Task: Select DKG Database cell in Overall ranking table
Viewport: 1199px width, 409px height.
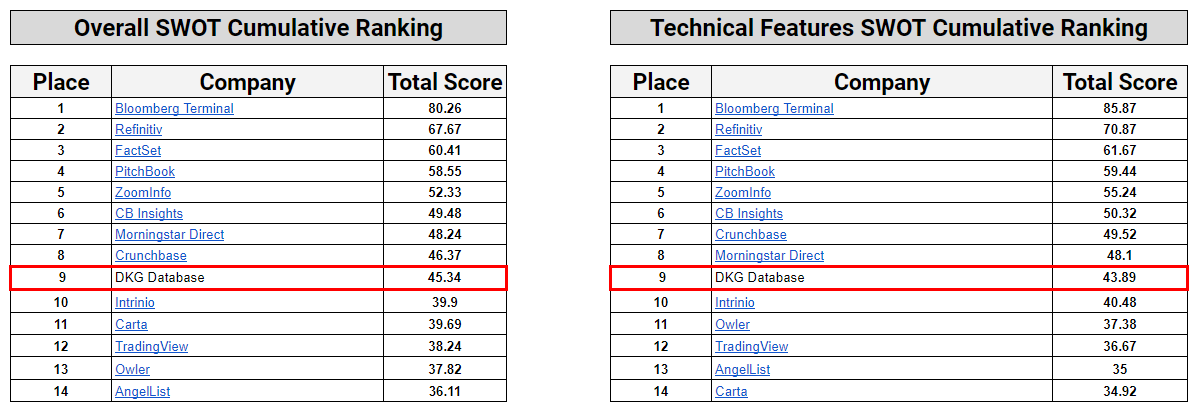Action: 160,277
